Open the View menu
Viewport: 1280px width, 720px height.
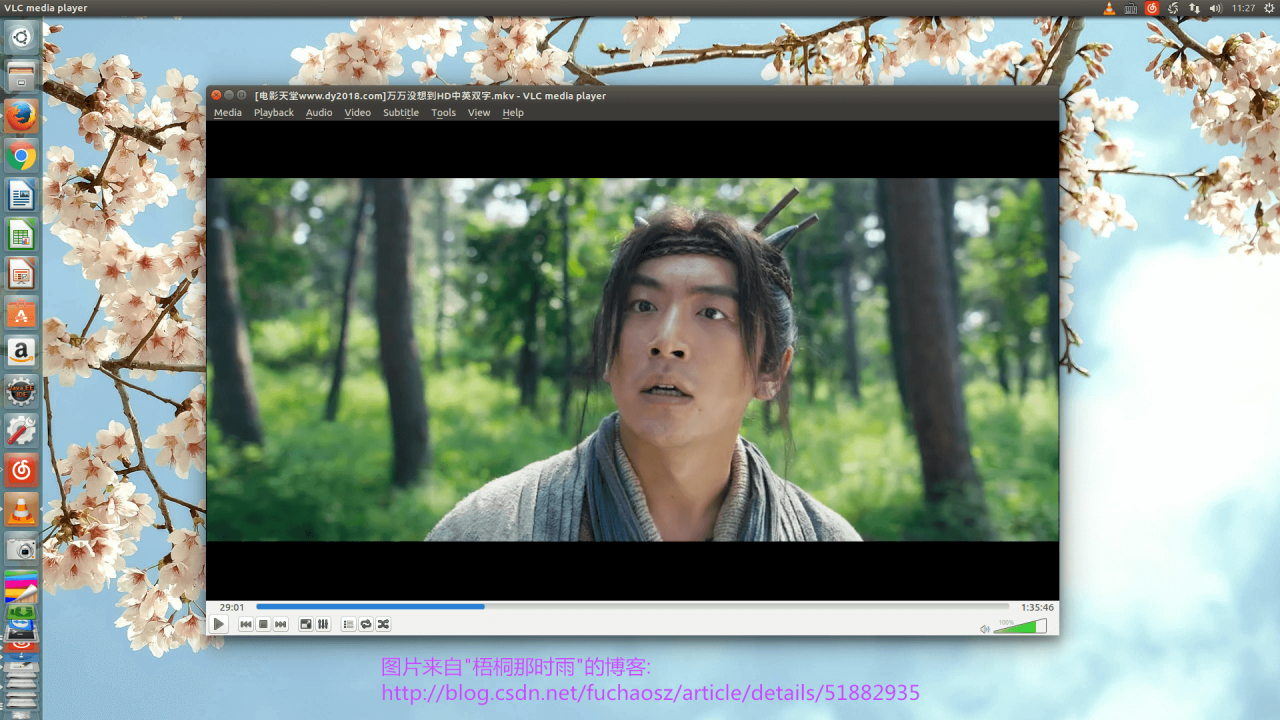[x=479, y=113]
